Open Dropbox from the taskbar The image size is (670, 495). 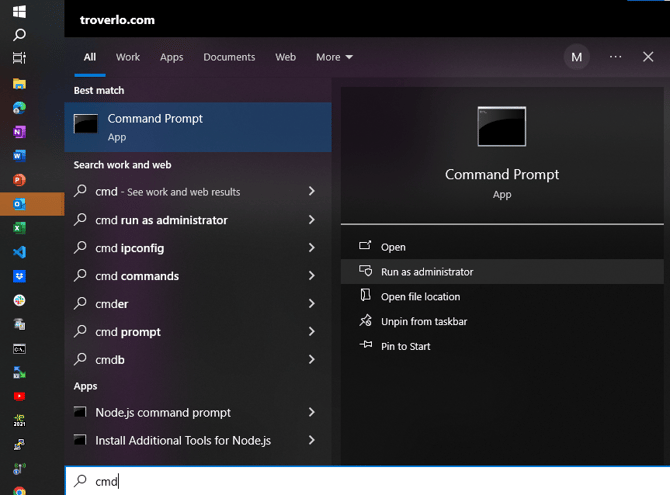pos(19,276)
